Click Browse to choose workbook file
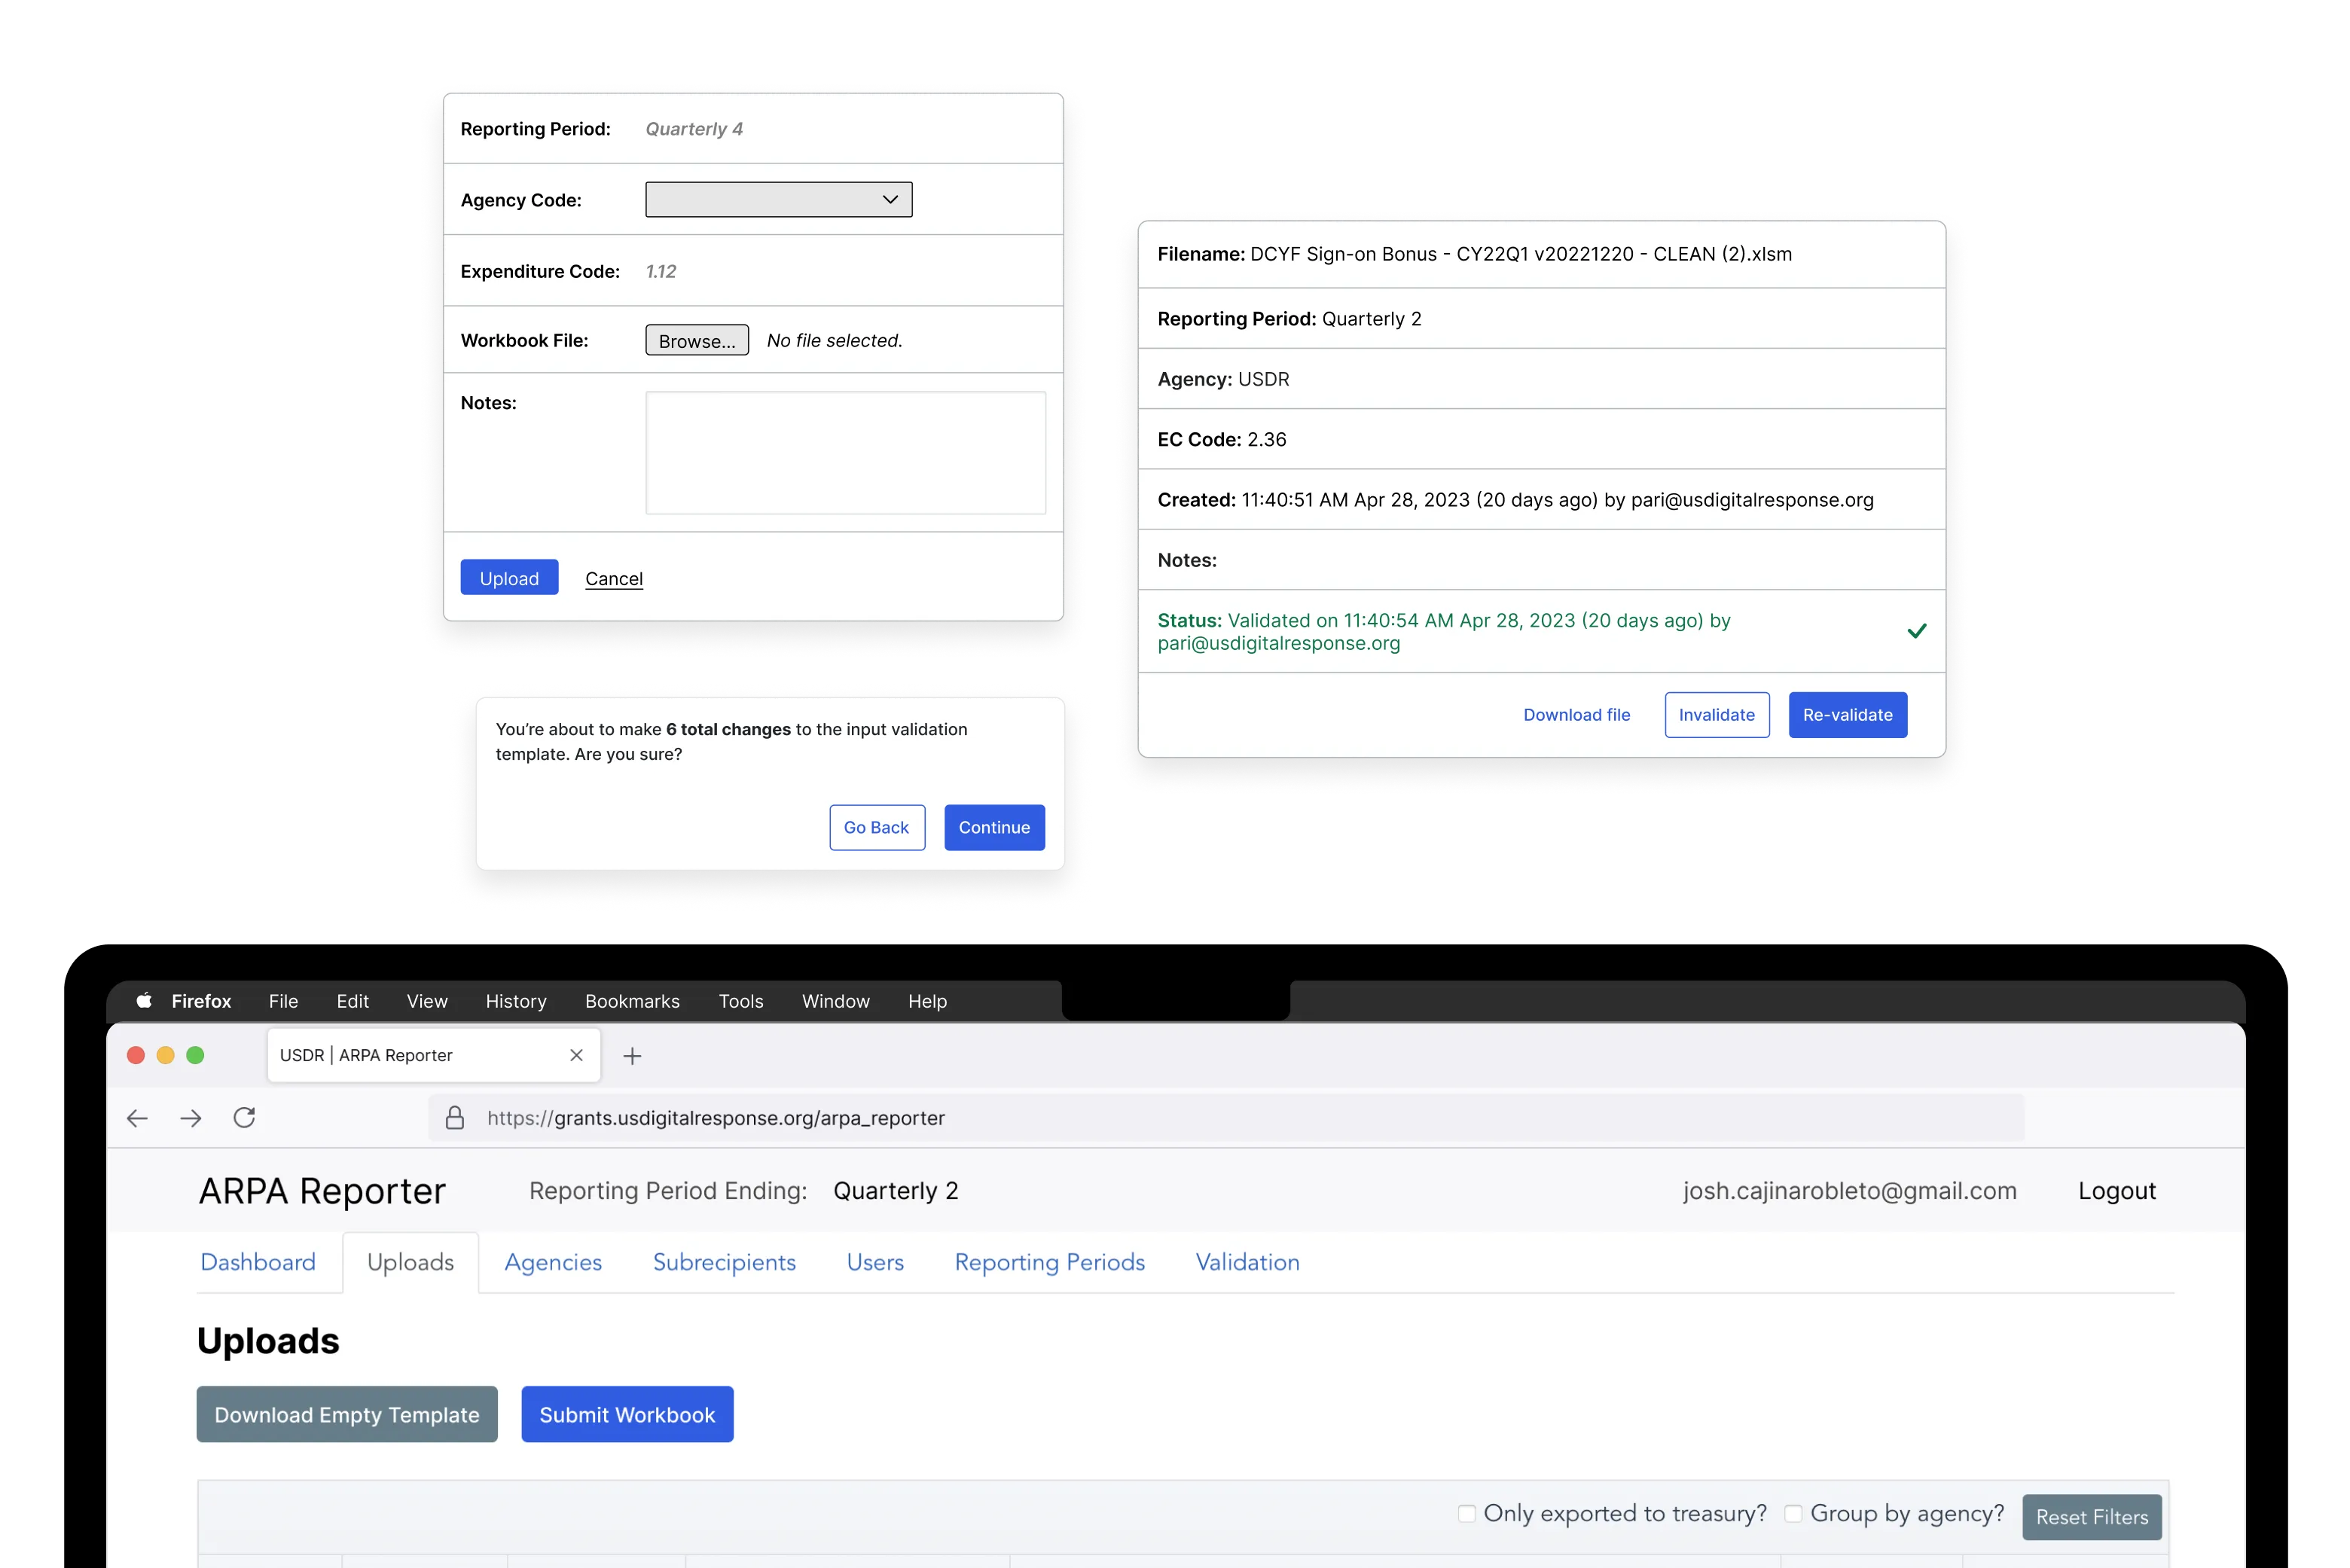2350x1568 pixels. [697, 340]
